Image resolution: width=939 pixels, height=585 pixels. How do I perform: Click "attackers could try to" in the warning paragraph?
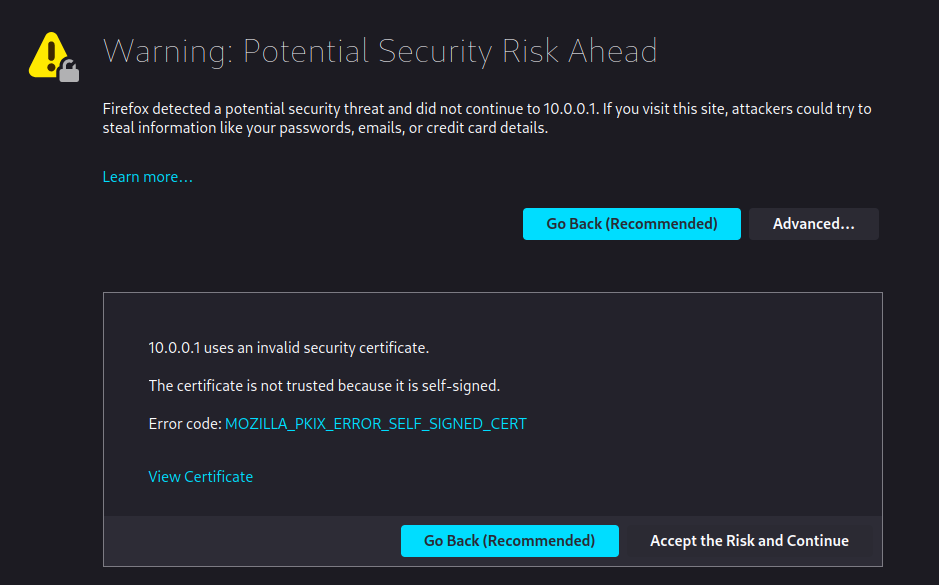point(801,109)
